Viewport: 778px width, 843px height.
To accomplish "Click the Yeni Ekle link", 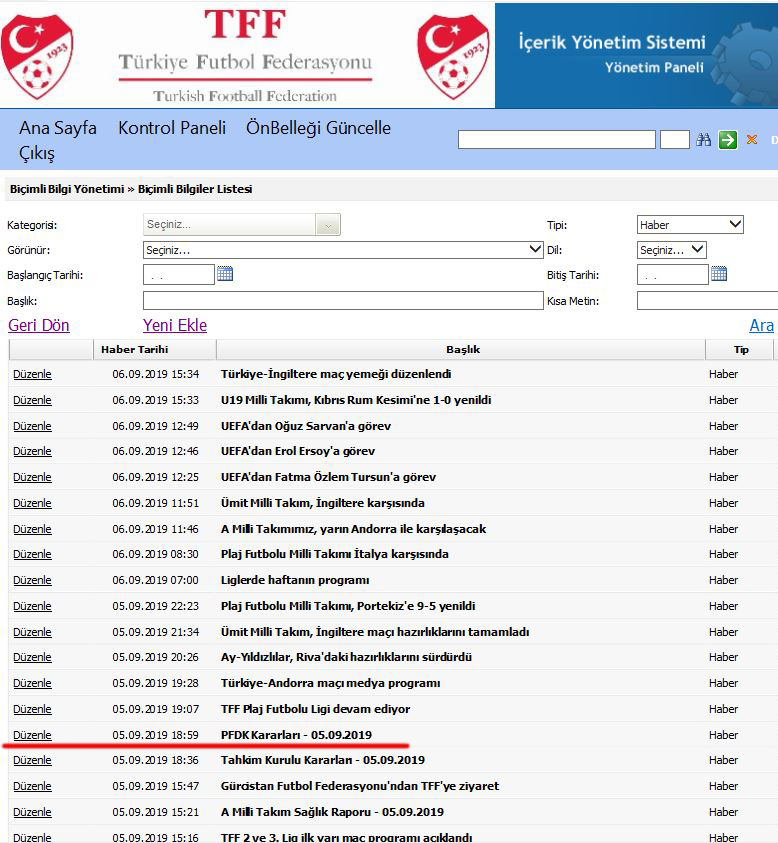I will pos(175,325).
